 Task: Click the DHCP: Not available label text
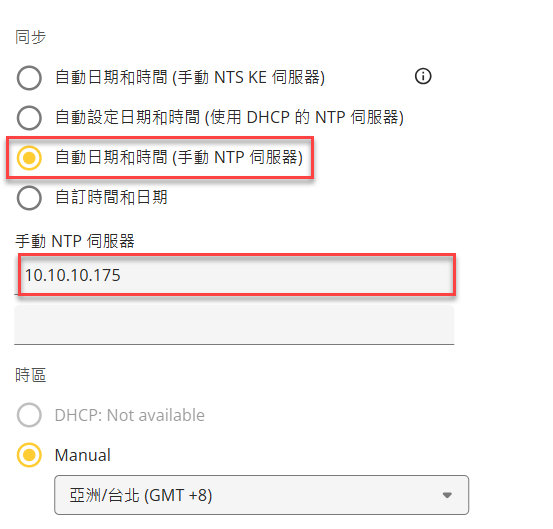click(x=129, y=415)
